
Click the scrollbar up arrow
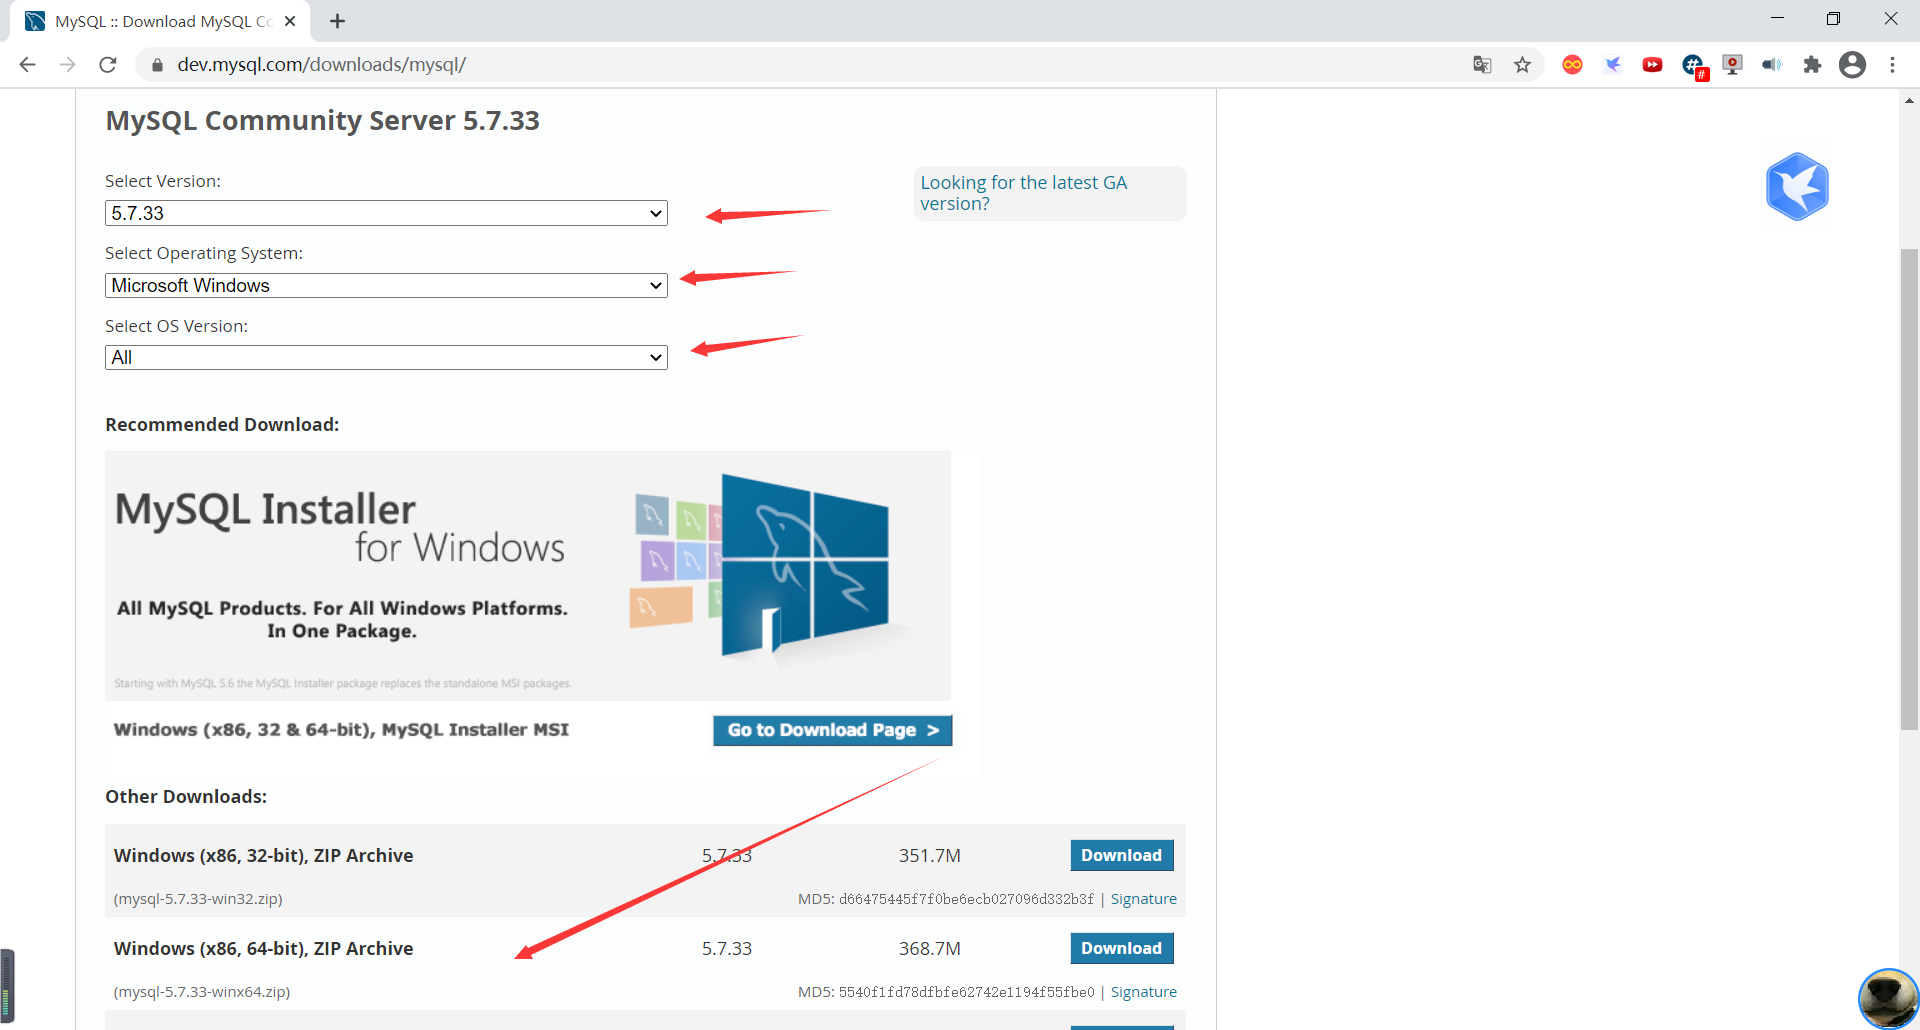click(x=1910, y=100)
